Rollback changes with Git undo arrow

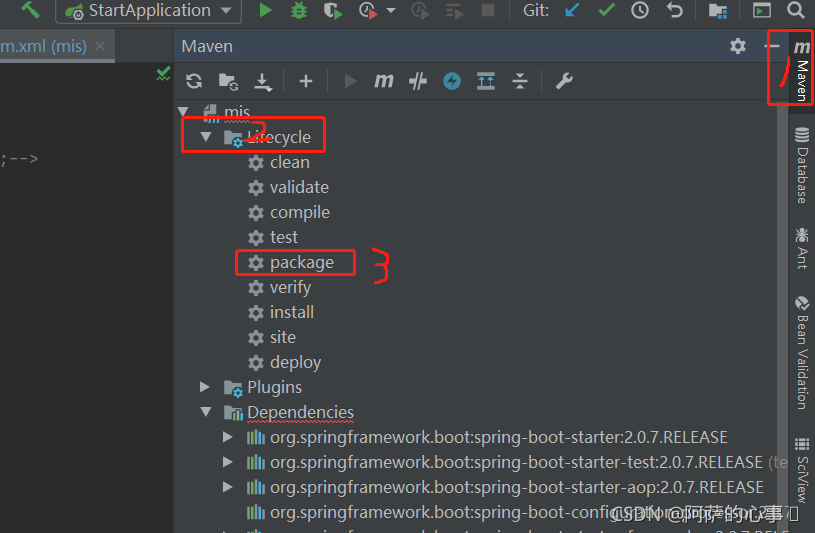point(674,10)
